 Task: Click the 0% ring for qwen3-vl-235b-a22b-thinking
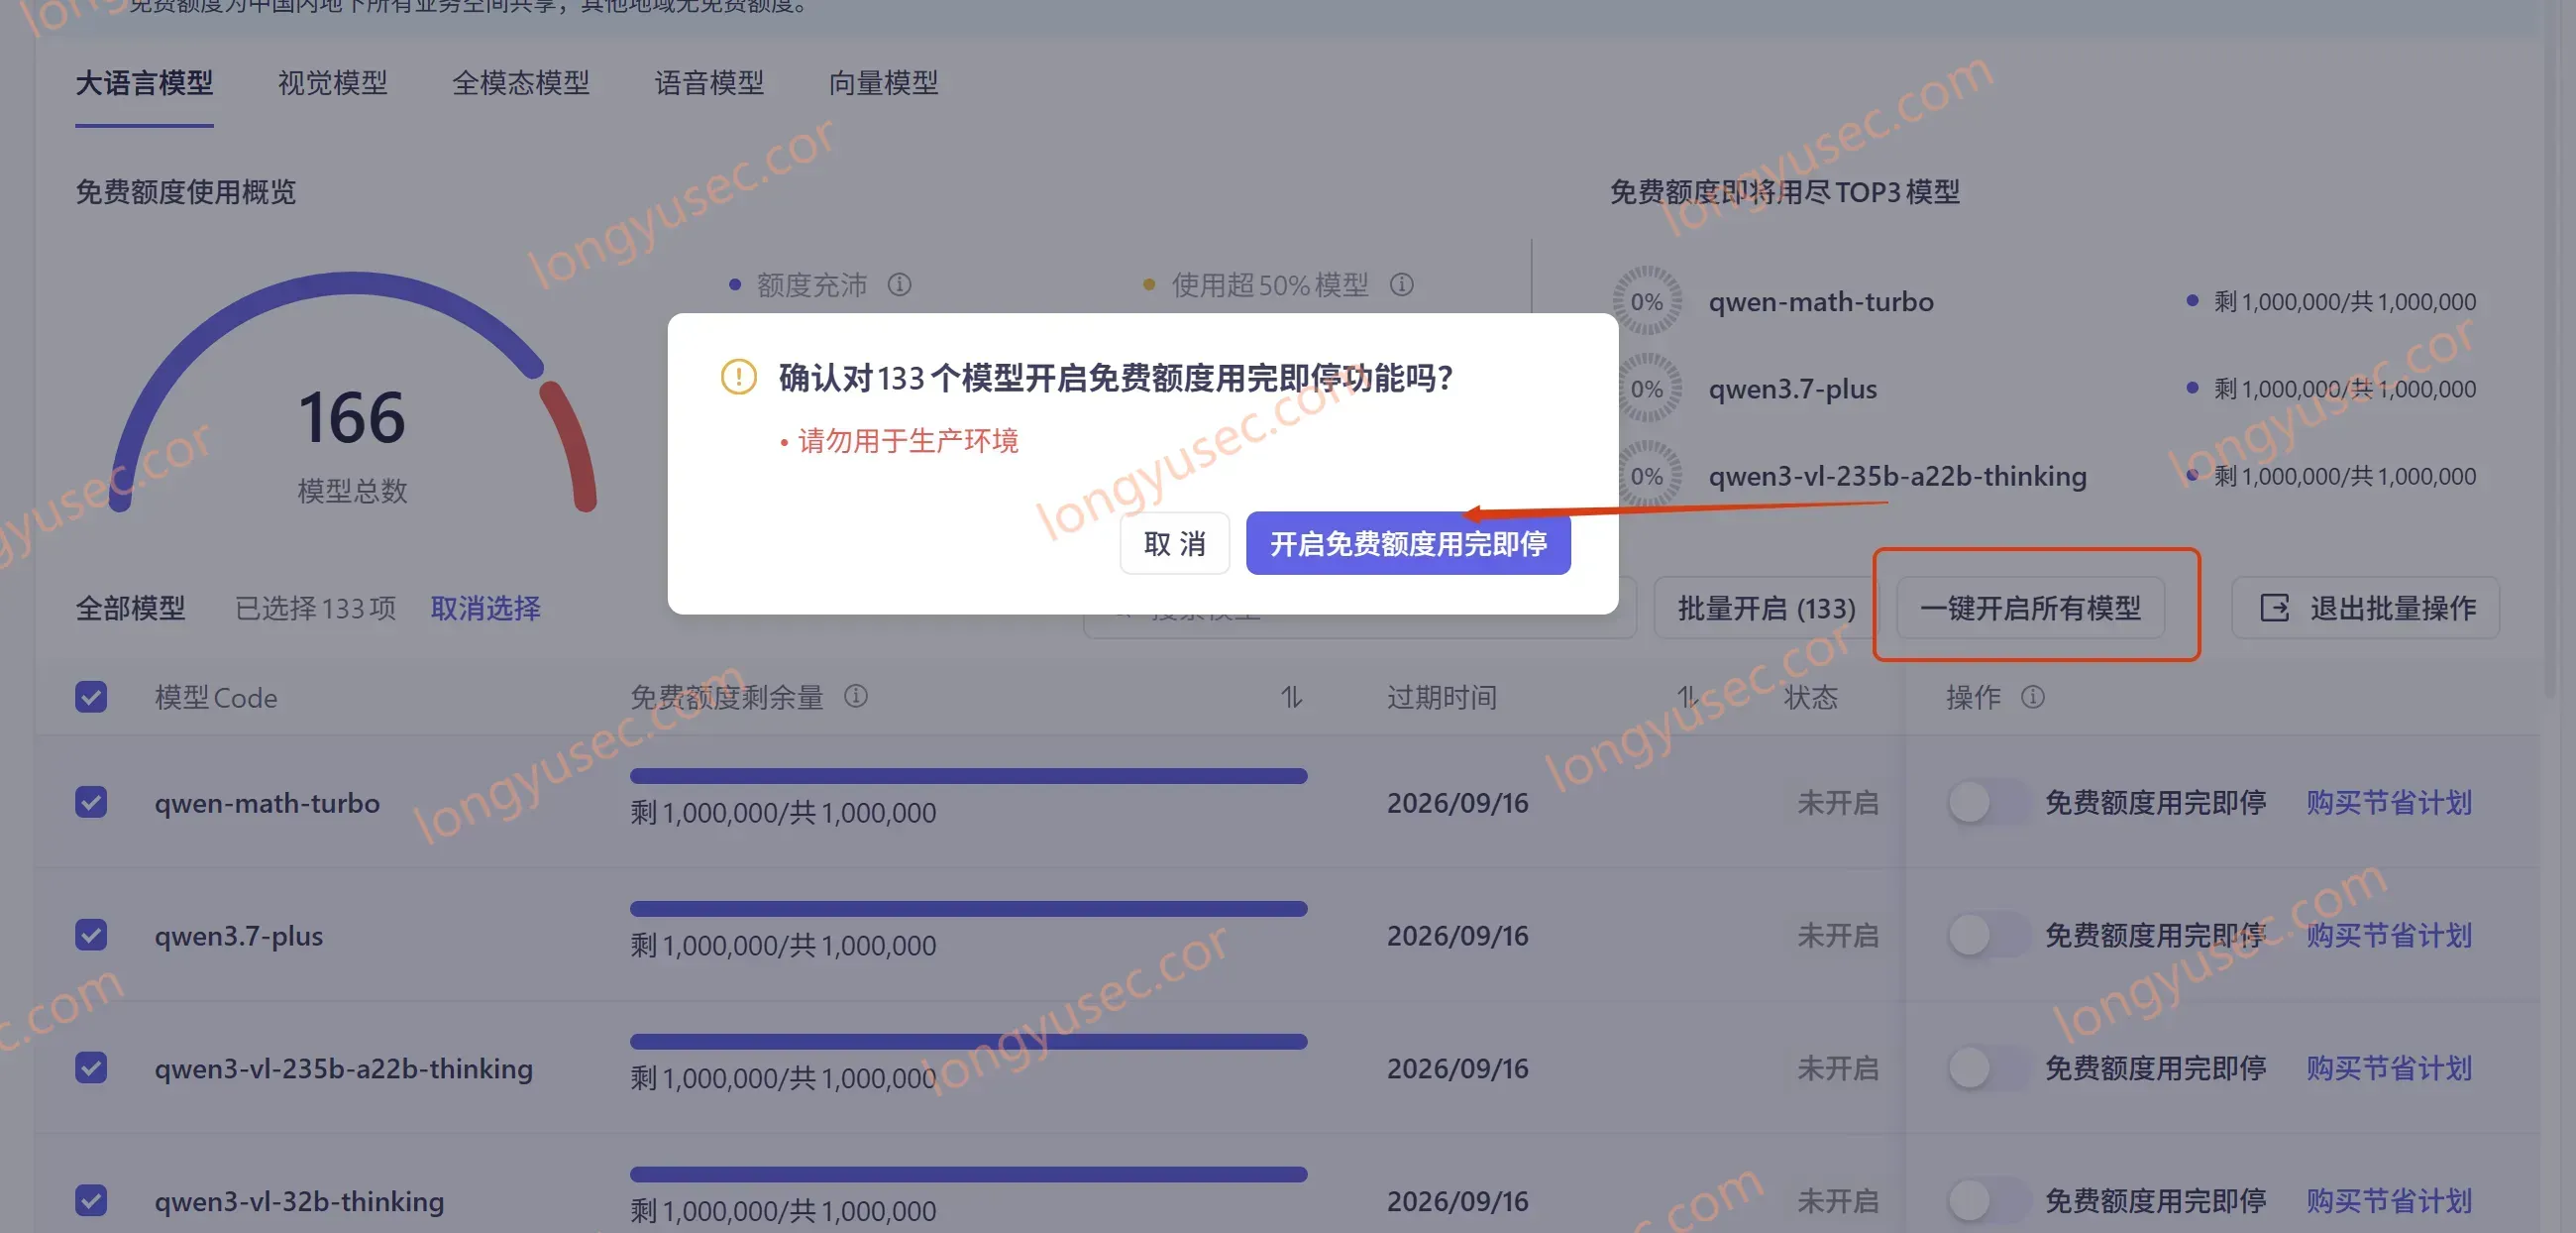1646,475
